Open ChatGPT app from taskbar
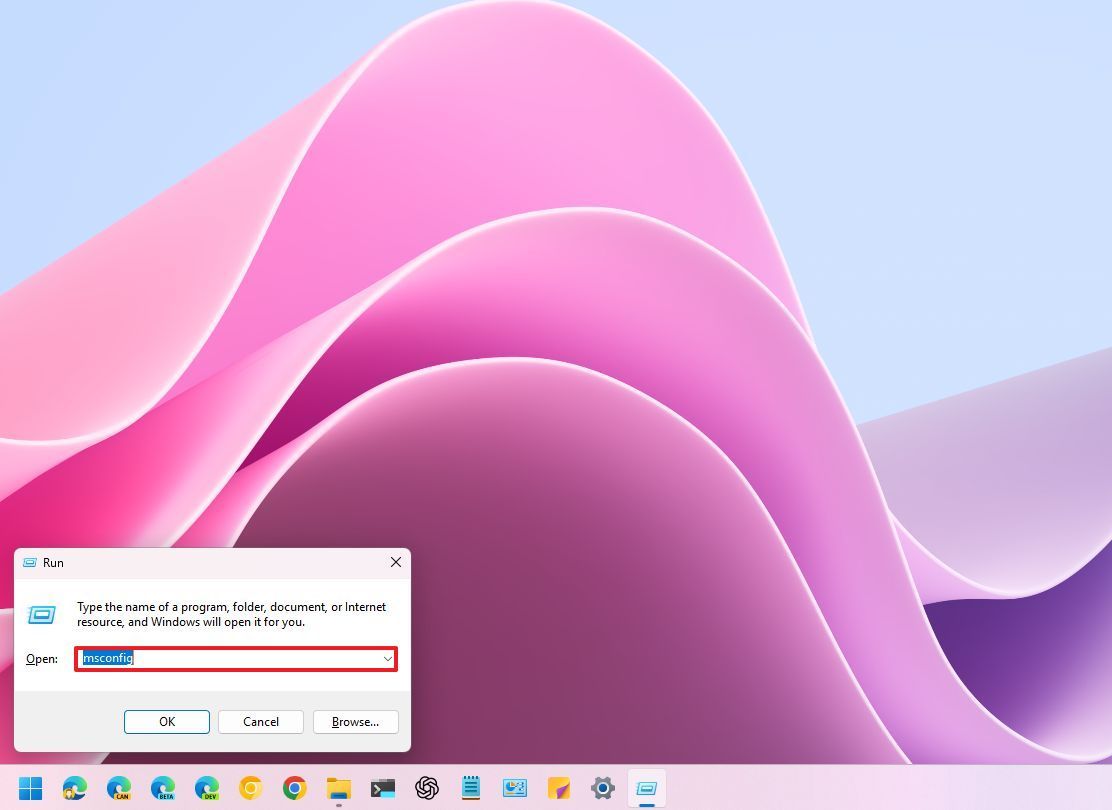This screenshot has width=1112, height=810. (x=426, y=788)
